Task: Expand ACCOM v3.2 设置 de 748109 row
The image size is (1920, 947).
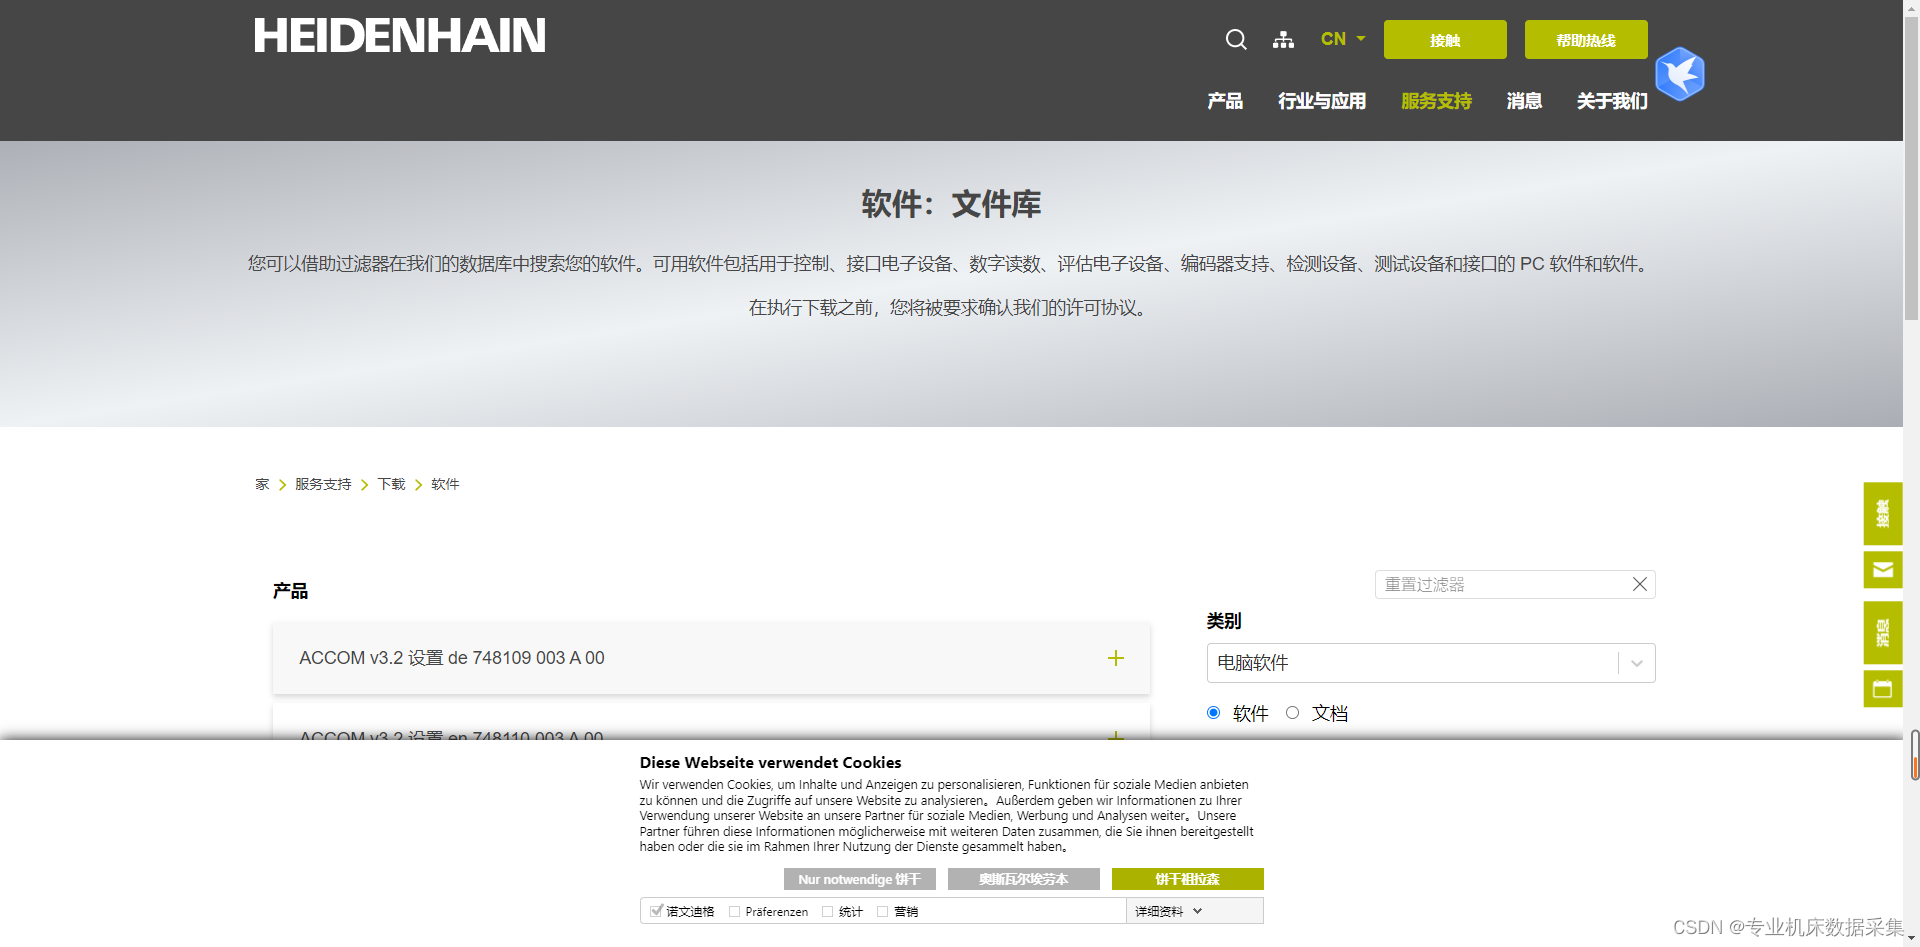Action: pyautogui.click(x=711, y=658)
